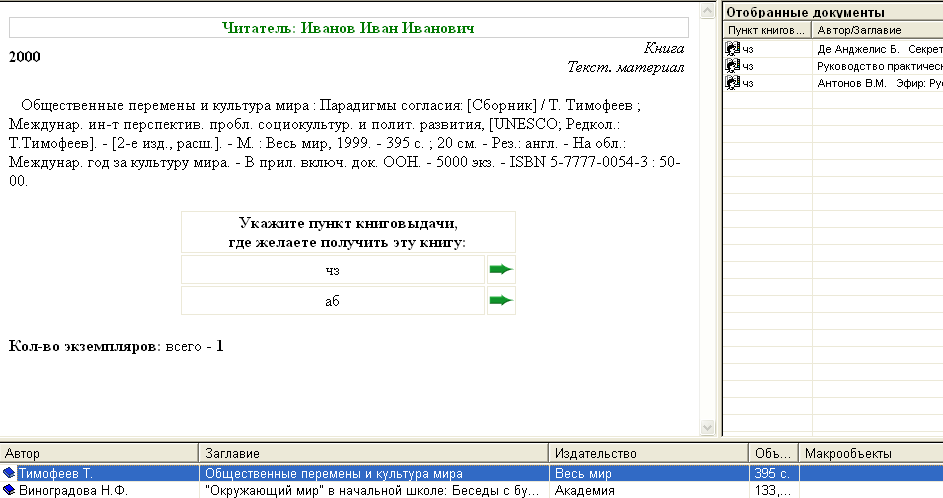
Task: Click title Общественные перемены и культура мира in list
Action: pyautogui.click(x=334, y=473)
